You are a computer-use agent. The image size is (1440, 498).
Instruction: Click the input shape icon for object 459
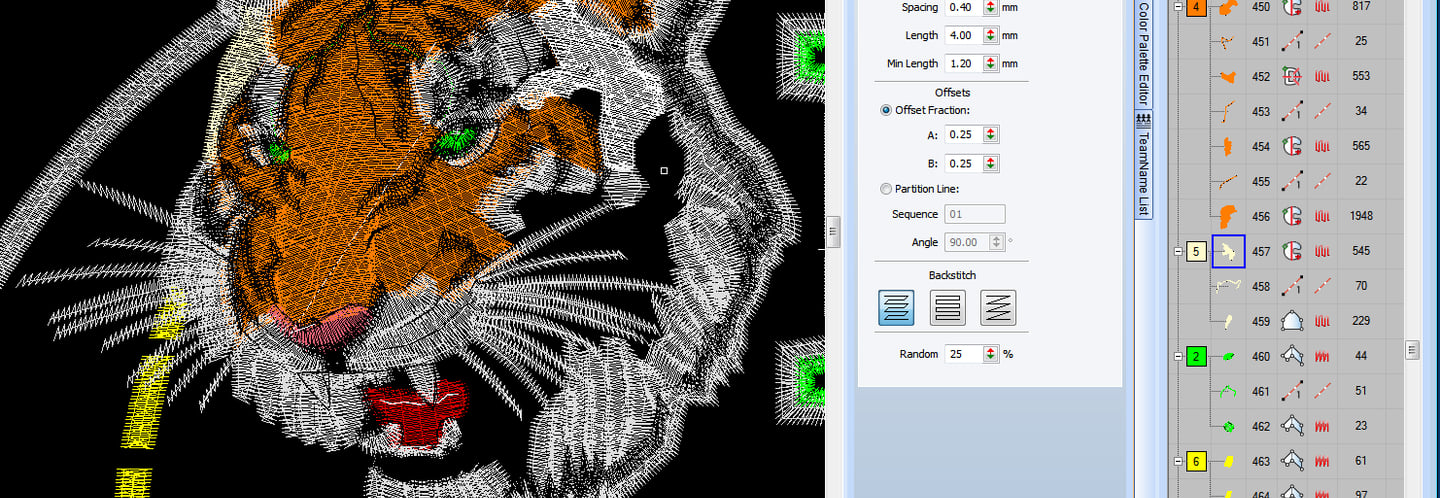point(1292,321)
